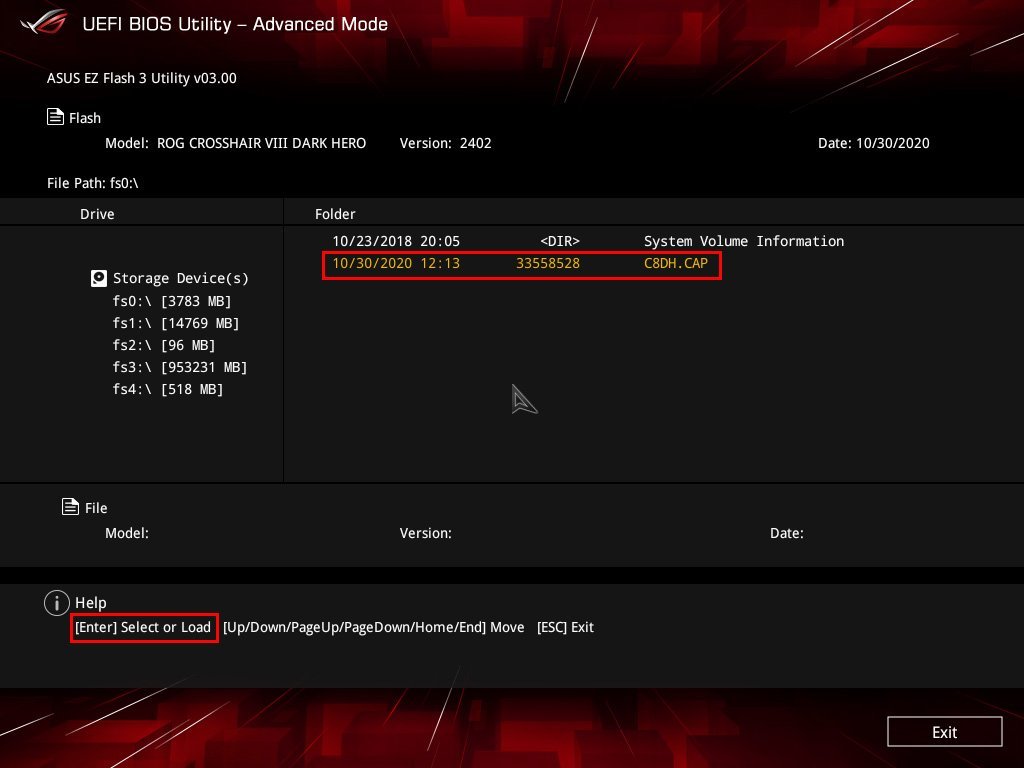Click the ROG logo icon

click(44, 22)
